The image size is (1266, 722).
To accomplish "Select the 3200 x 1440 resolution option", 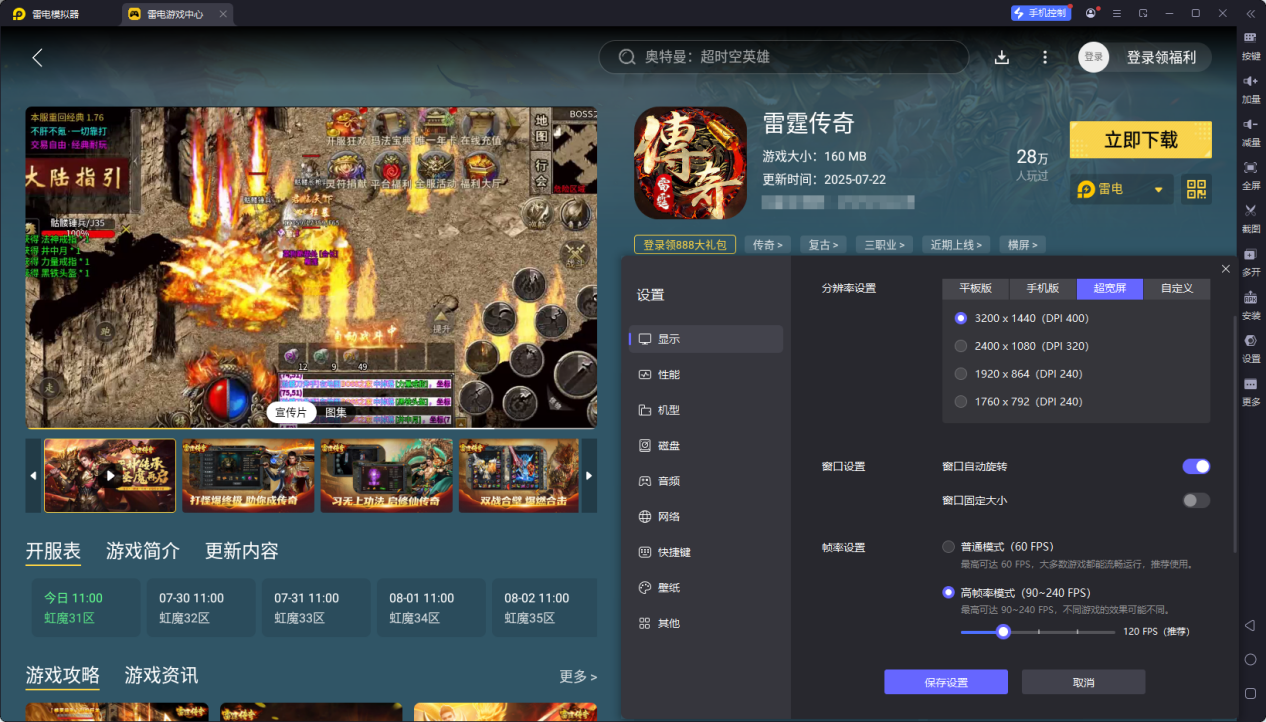I will click(961, 318).
